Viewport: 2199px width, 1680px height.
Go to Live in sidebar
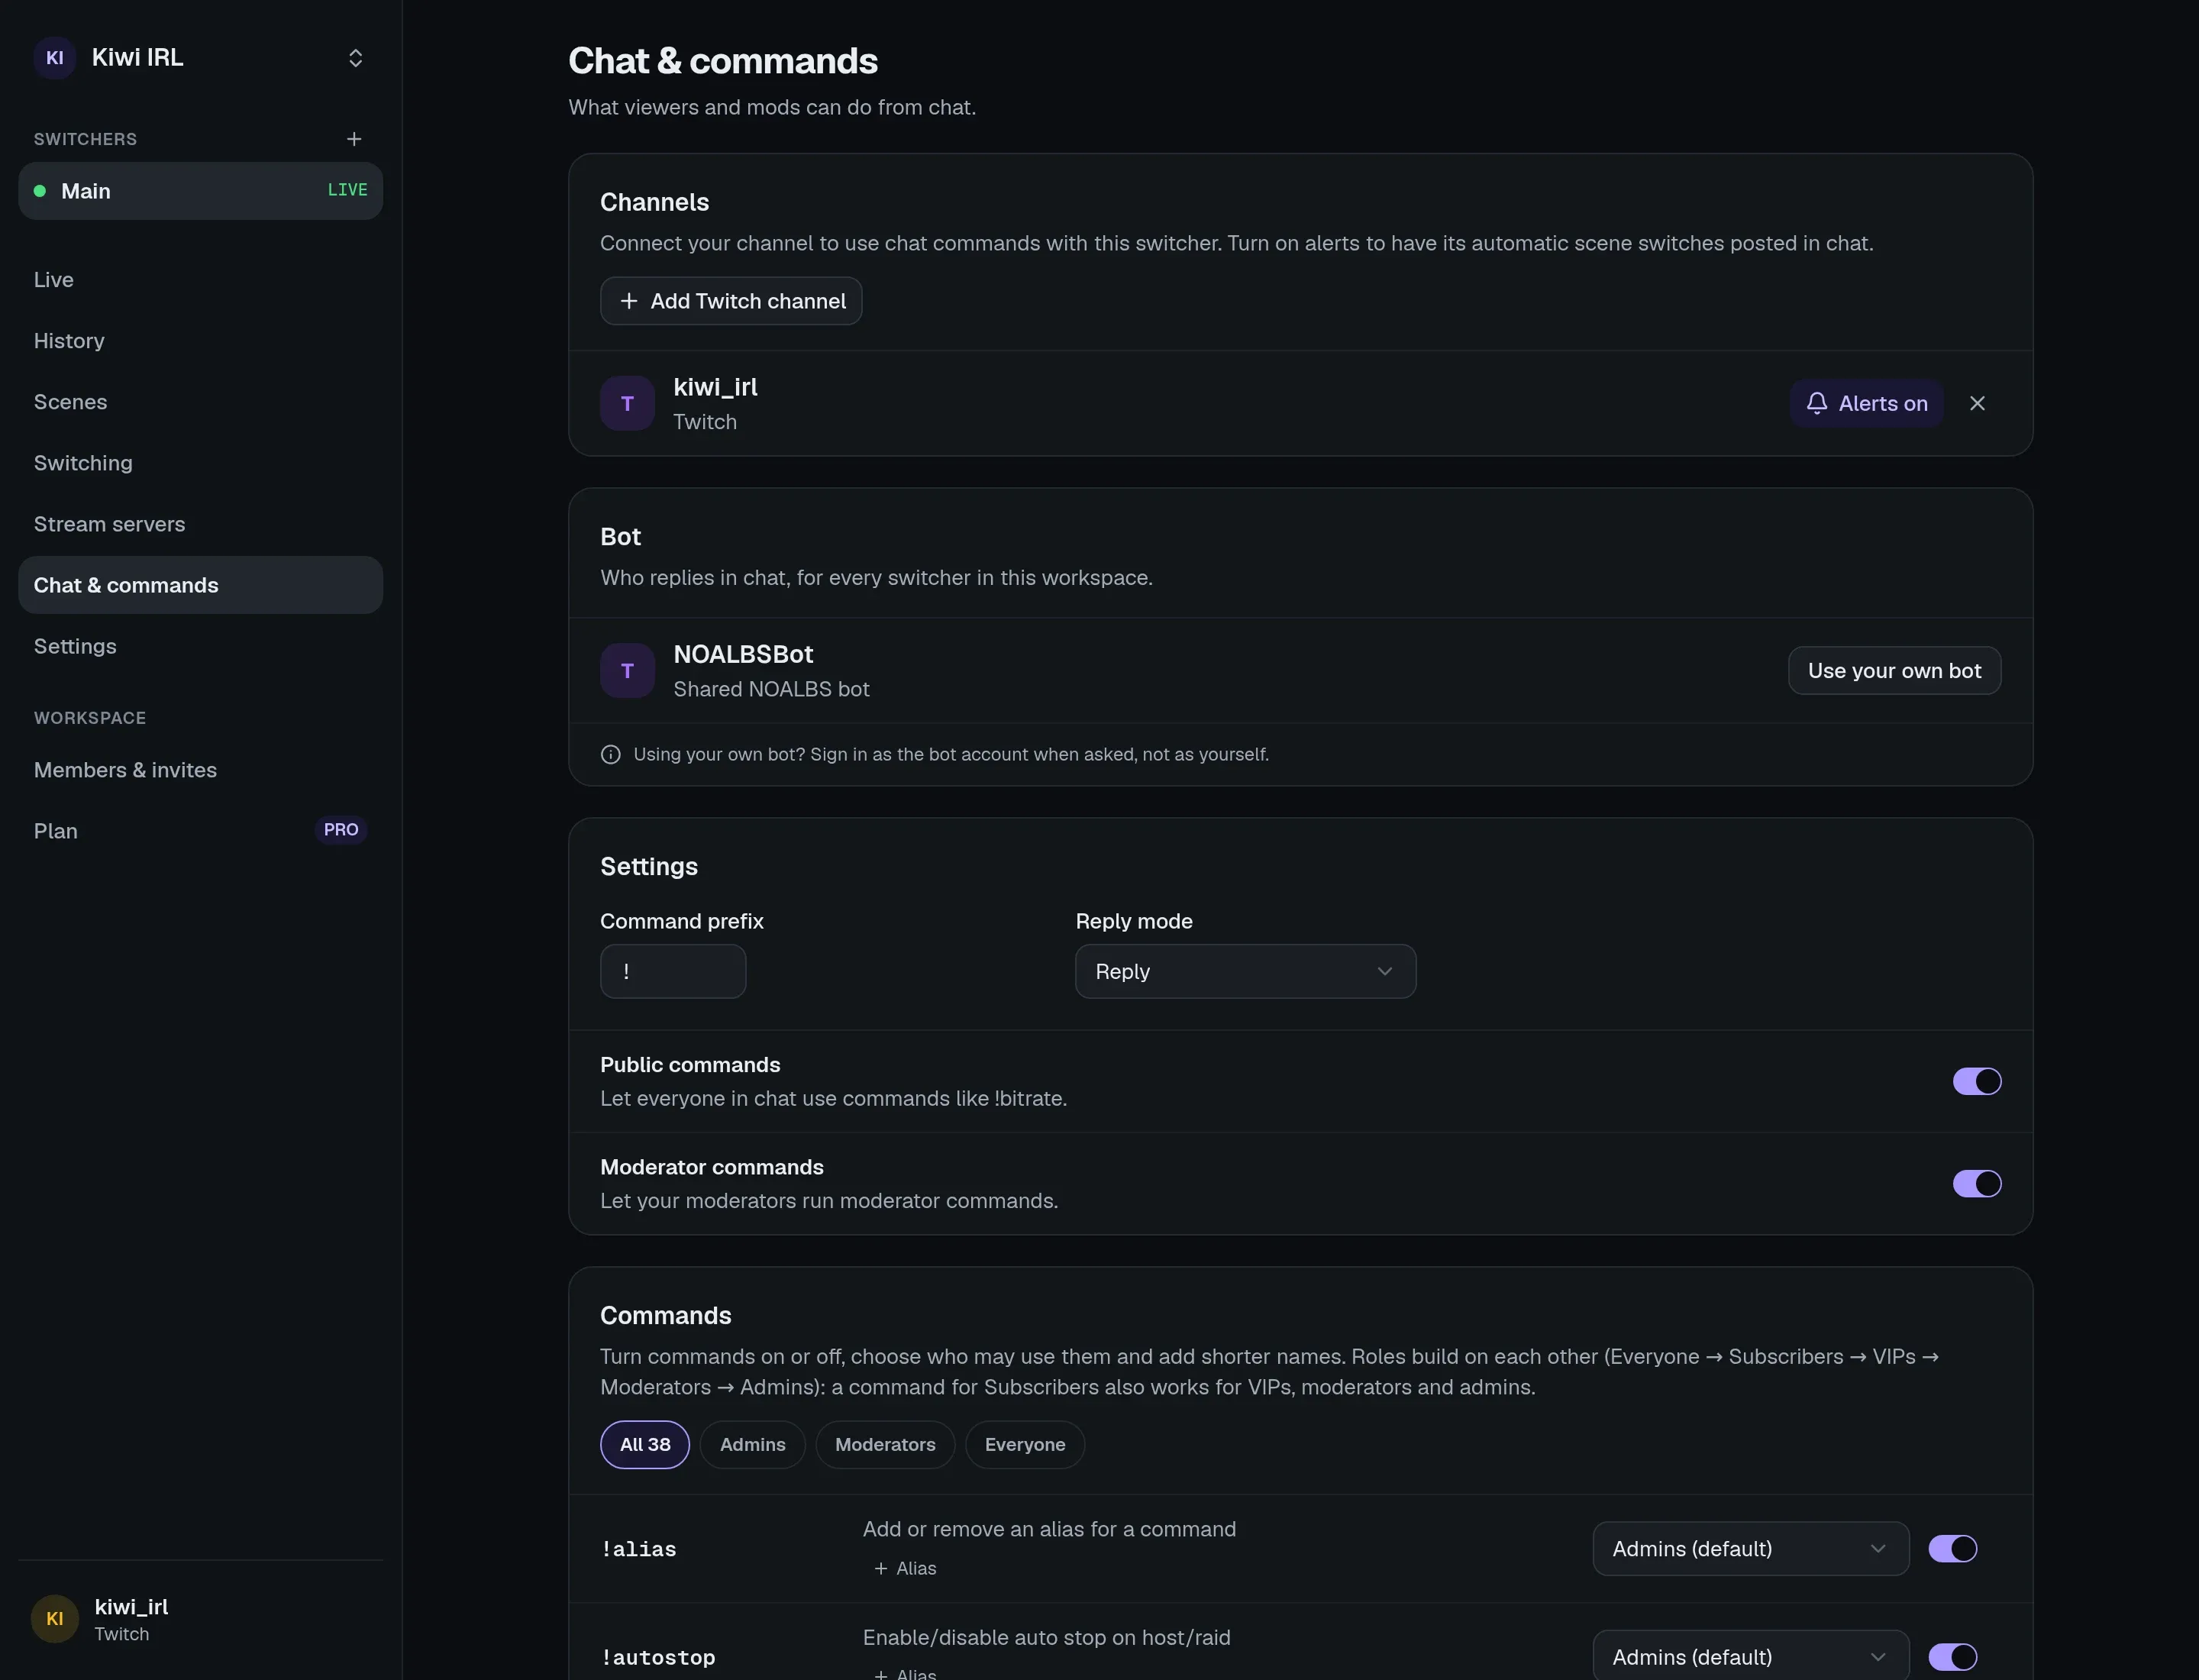pyautogui.click(x=200, y=280)
